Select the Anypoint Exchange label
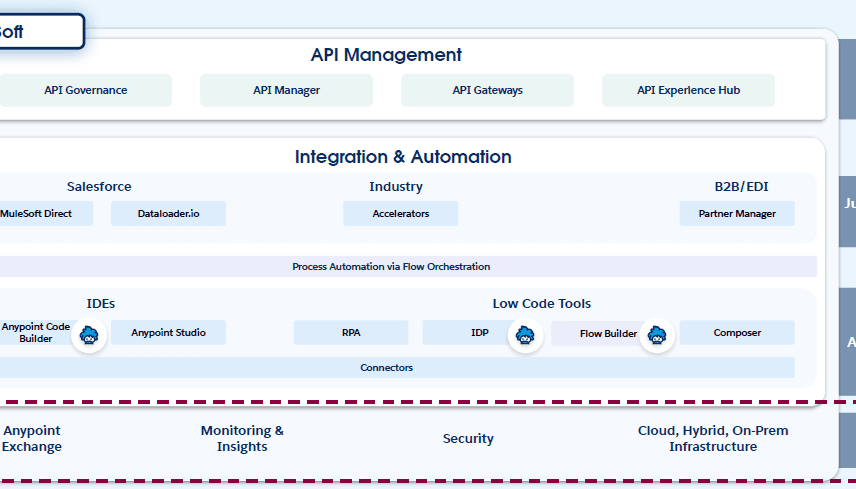The image size is (856, 489). click(32, 438)
